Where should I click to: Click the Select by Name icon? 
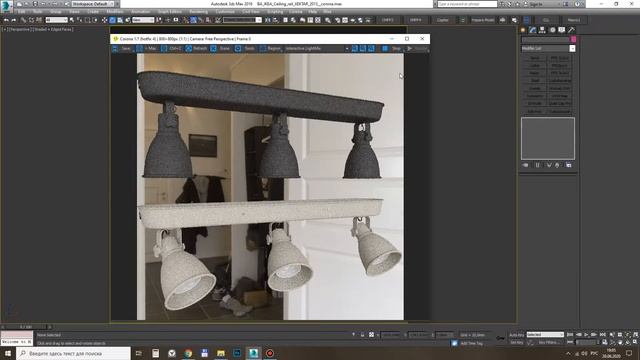coord(79,20)
